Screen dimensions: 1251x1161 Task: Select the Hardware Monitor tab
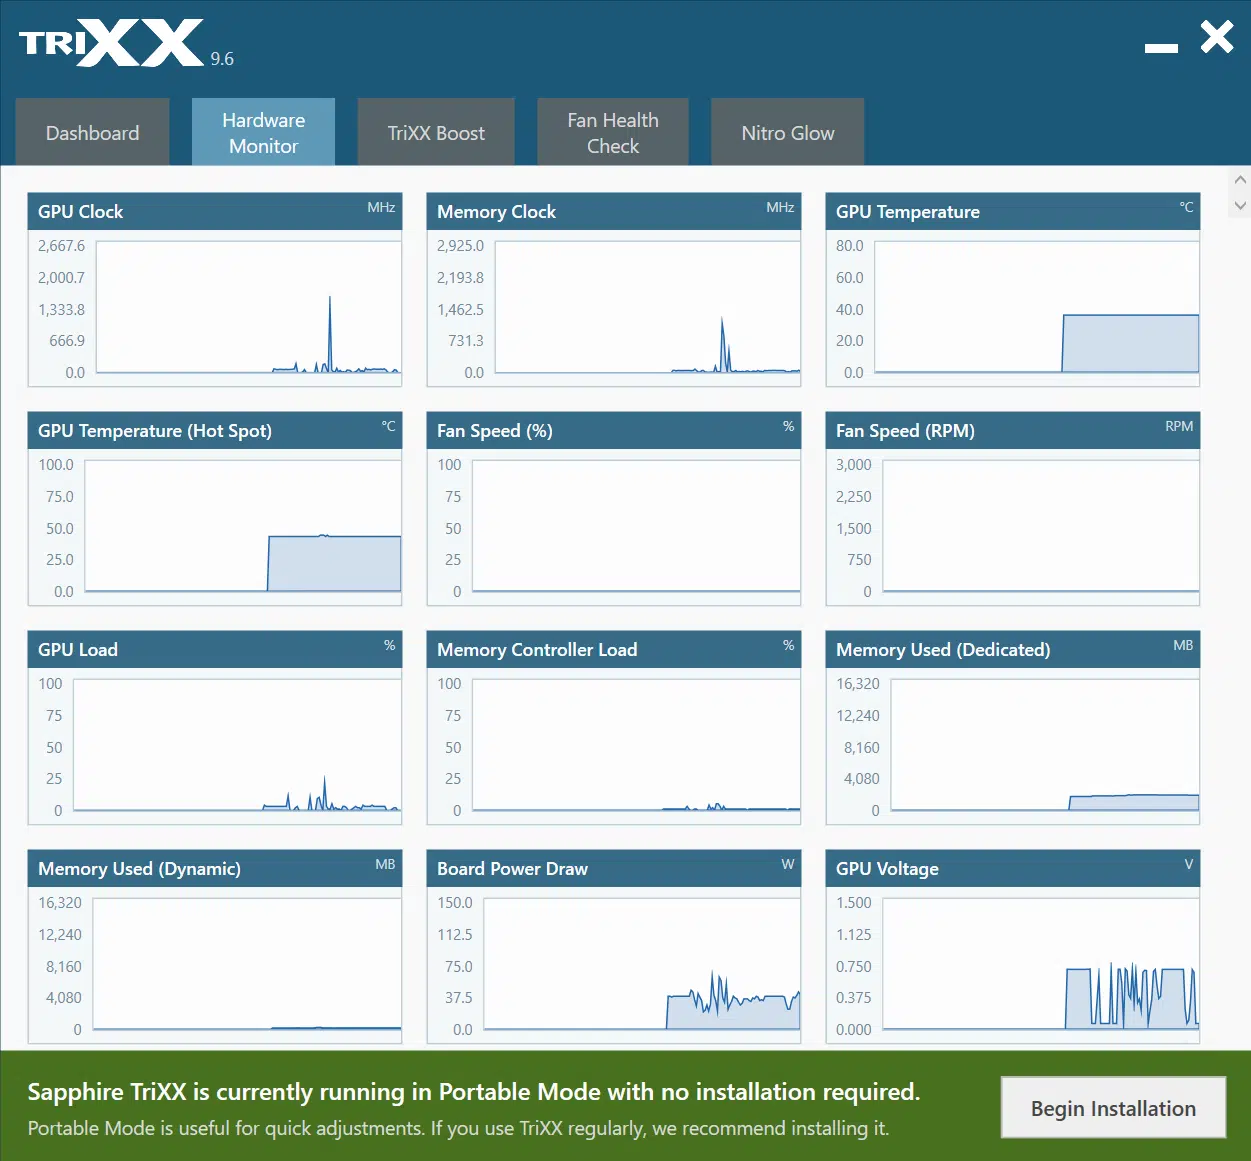(263, 132)
